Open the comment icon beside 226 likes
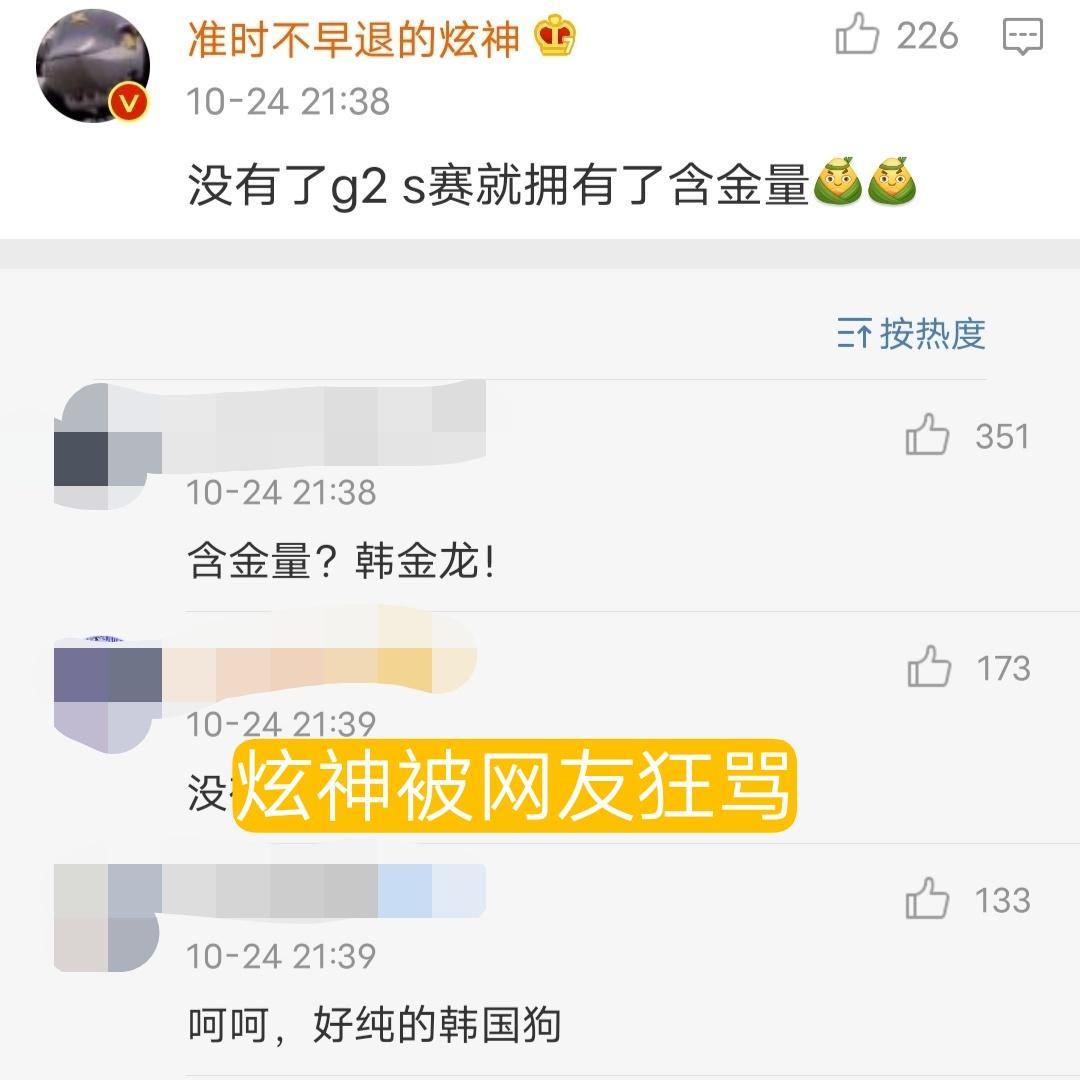 pyautogui.click(x=1023, y=37)
